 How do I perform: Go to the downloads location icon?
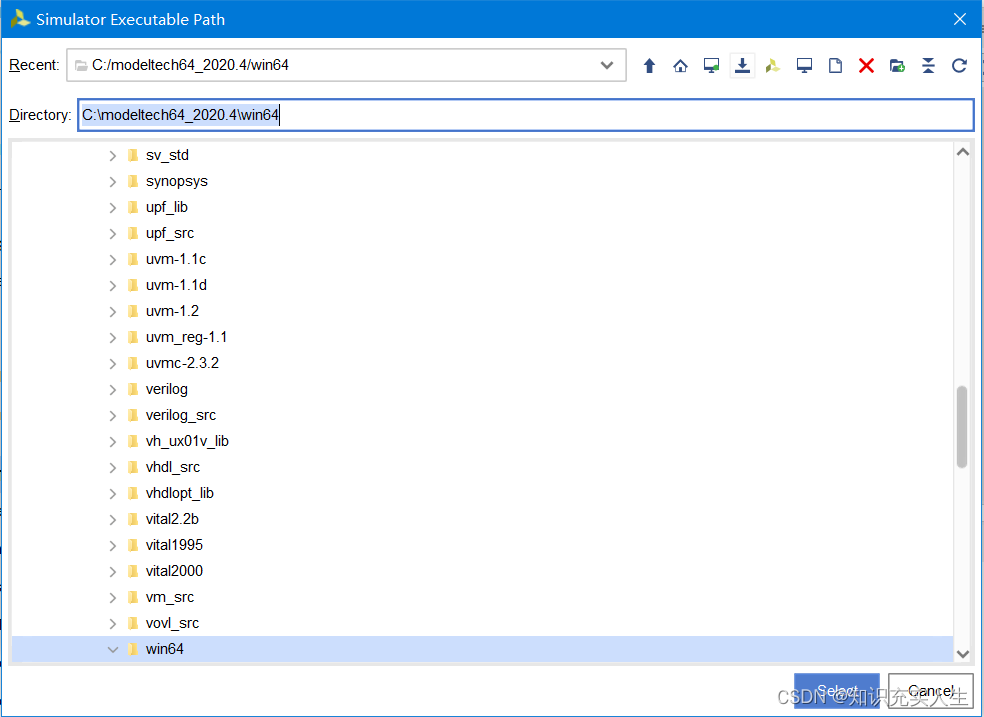pyautogui.click(x=742, y=66)
